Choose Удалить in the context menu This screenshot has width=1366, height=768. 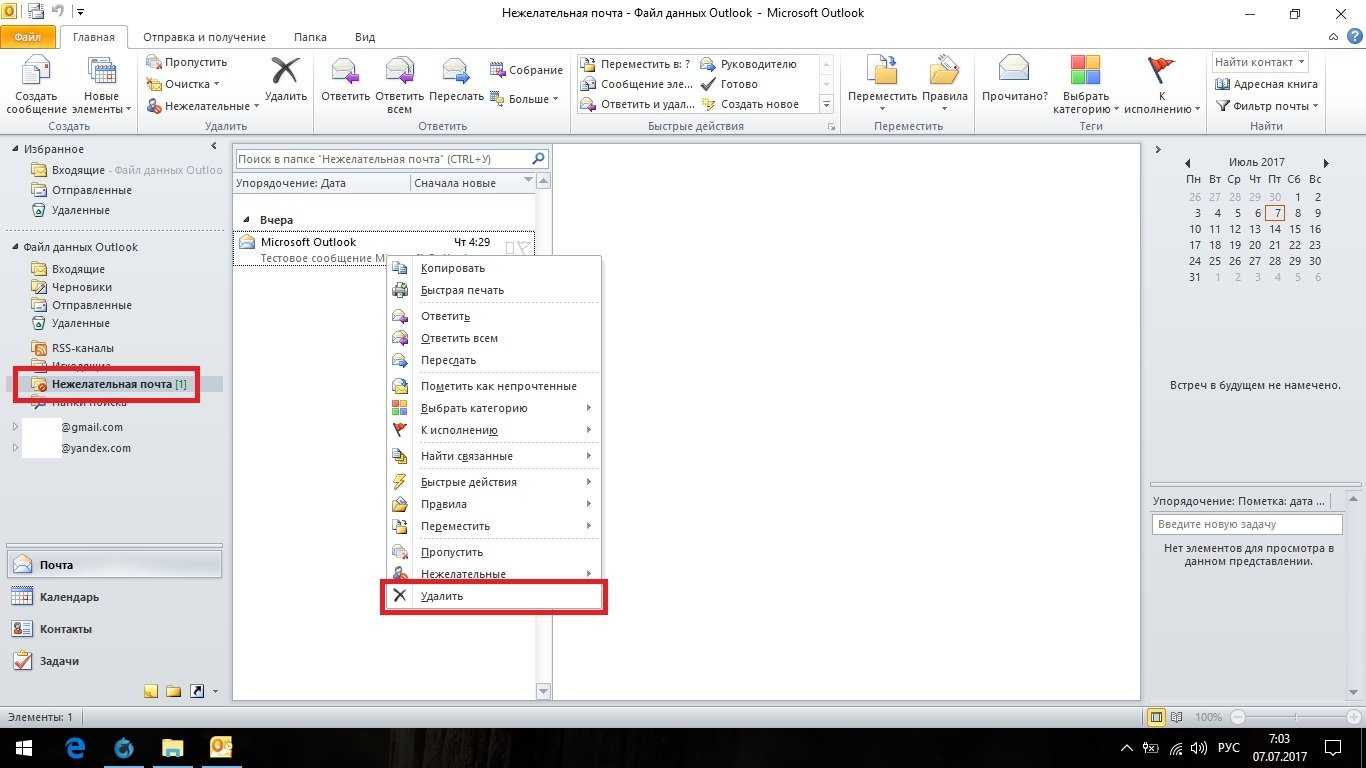494,596
